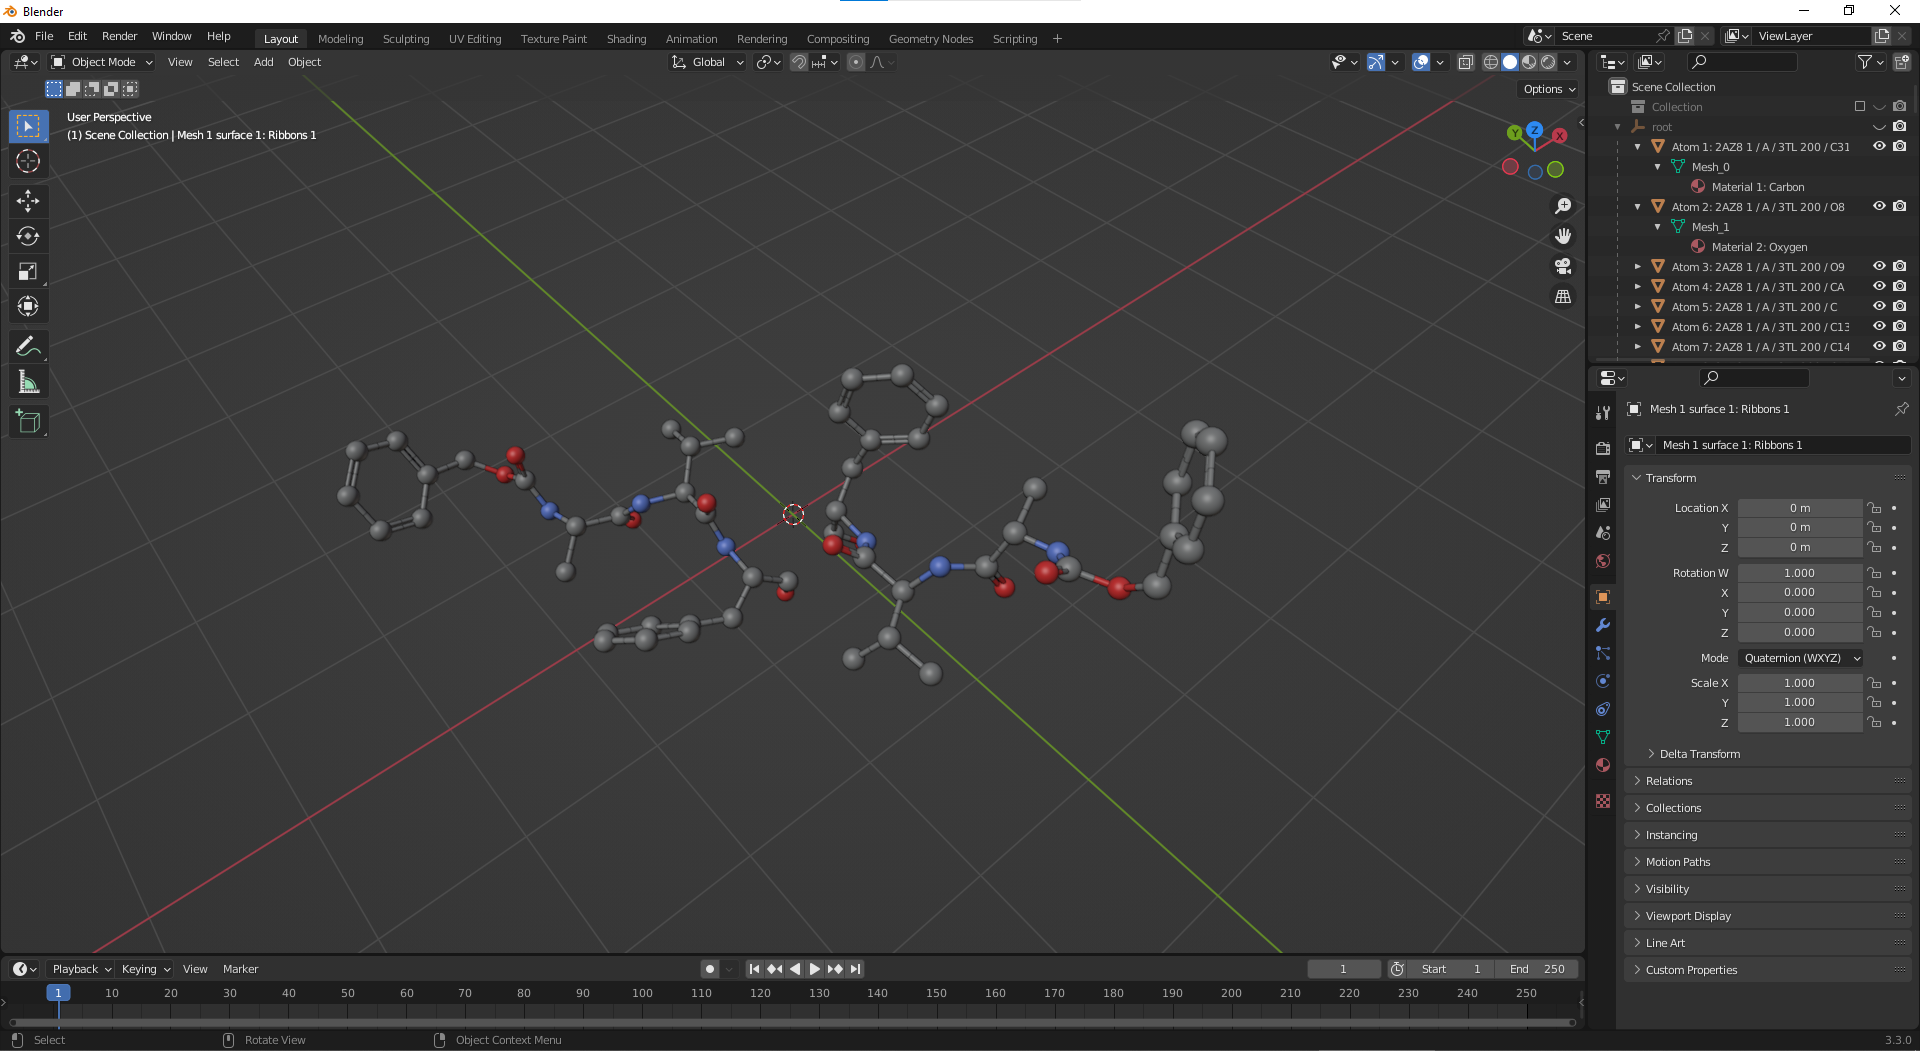The width and height of the screenshot is (1920, 1051).
Task: Toggle lock on Location X
Action: click(x=1875, y=508)
